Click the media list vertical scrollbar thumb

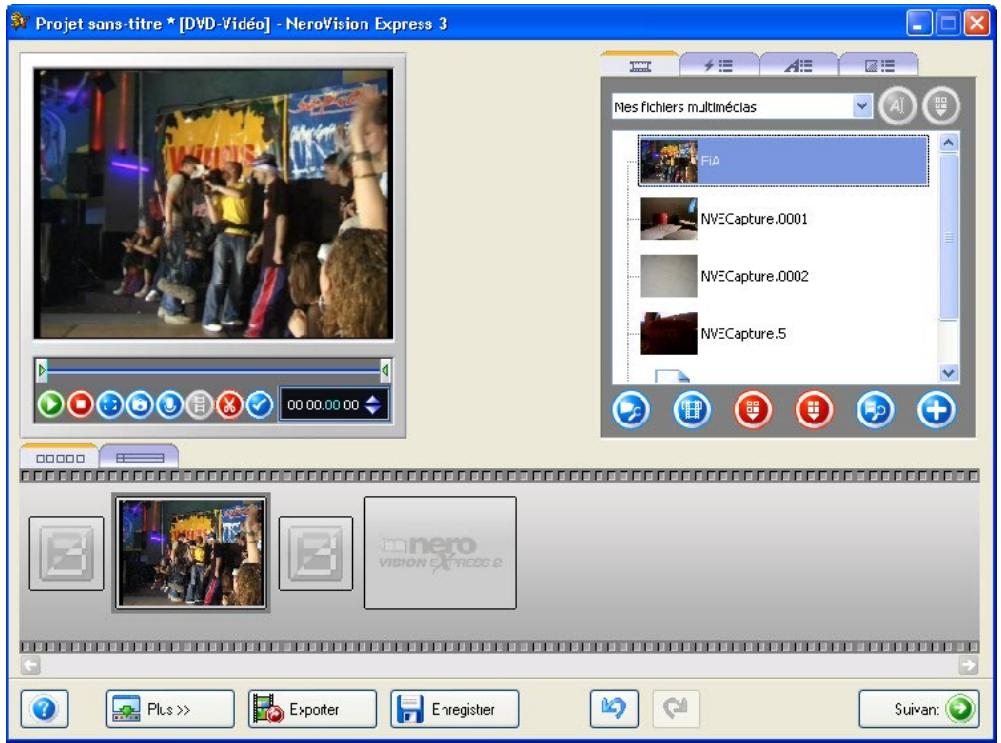tap(949, 236)
